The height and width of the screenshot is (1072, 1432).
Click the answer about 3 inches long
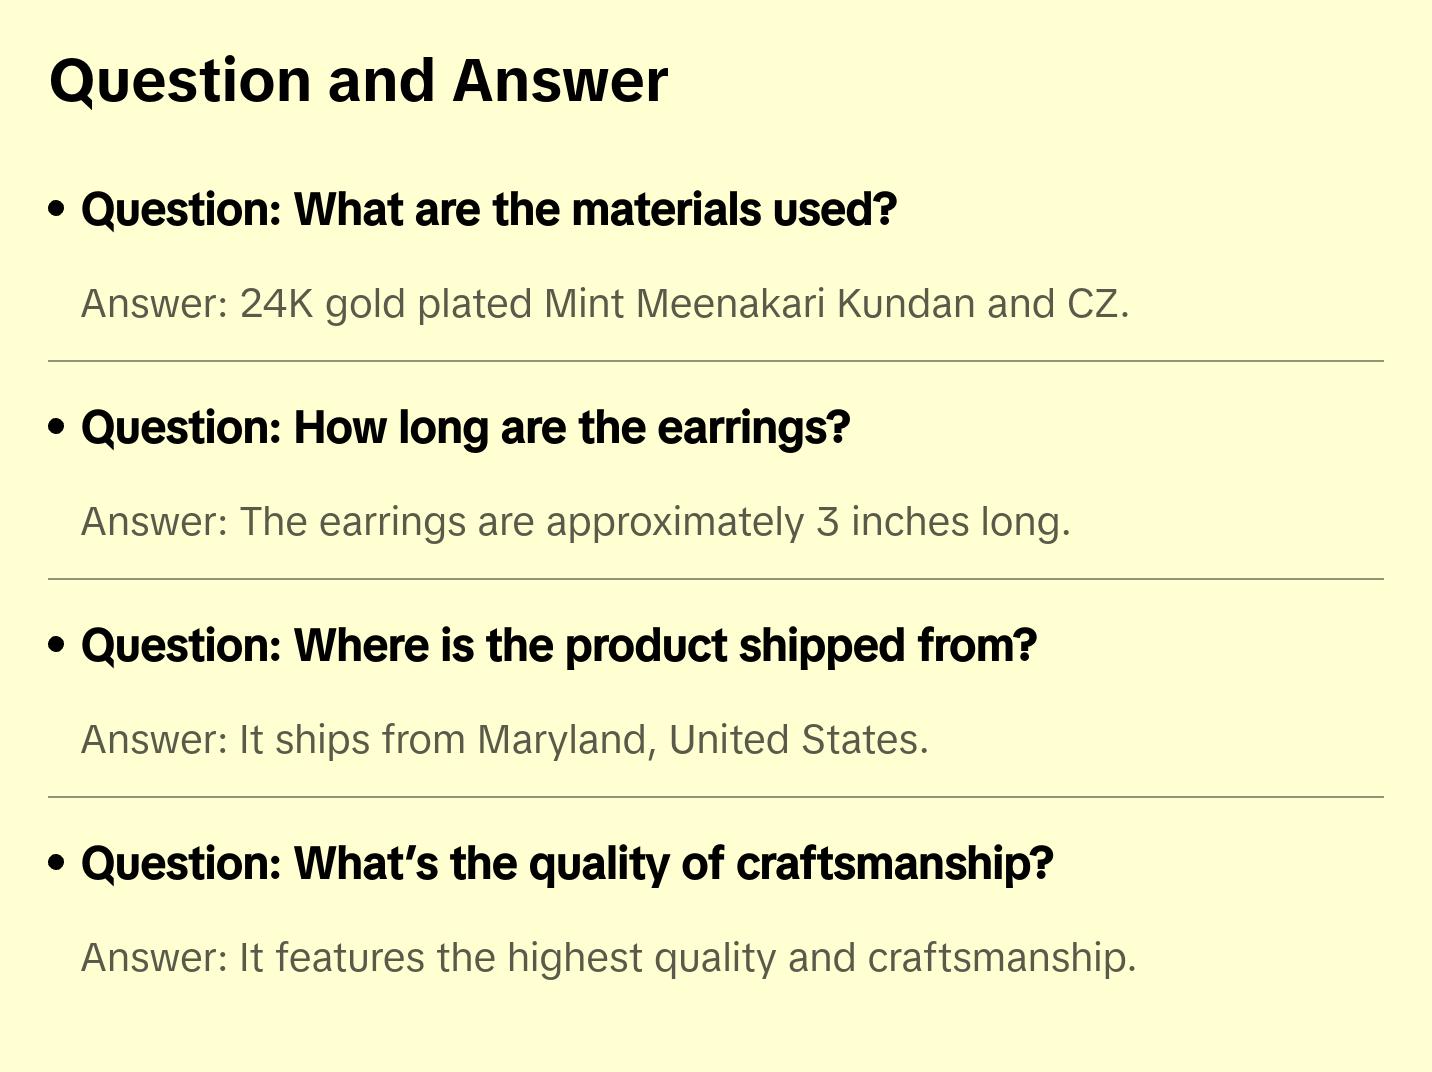pyautogui.click(x=575, y=522)
